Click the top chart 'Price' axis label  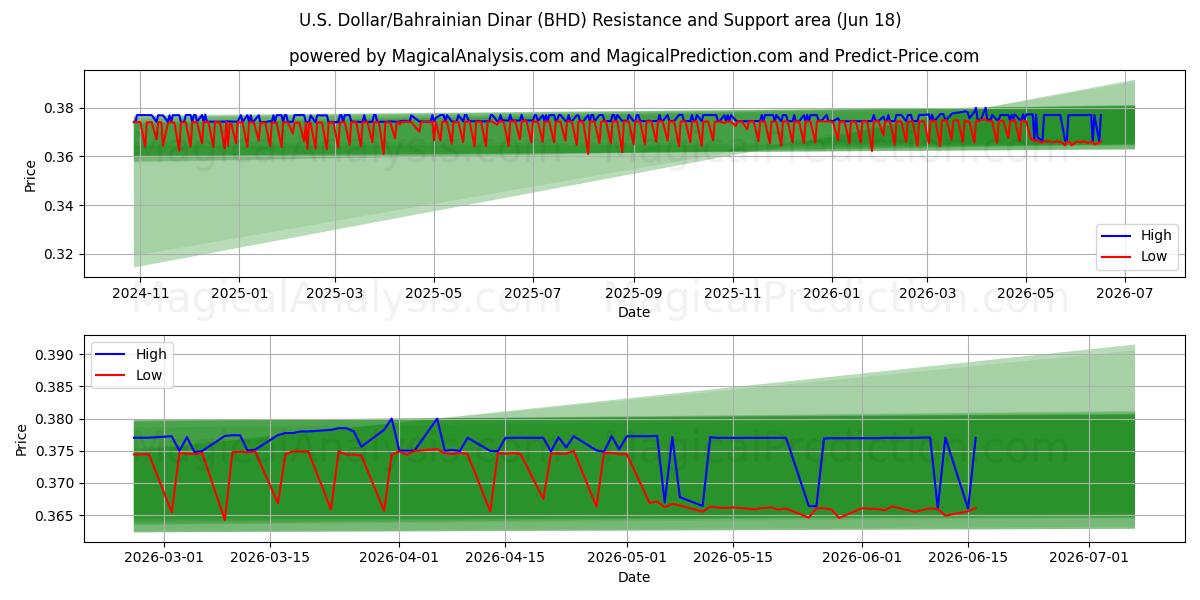[30, 175]
